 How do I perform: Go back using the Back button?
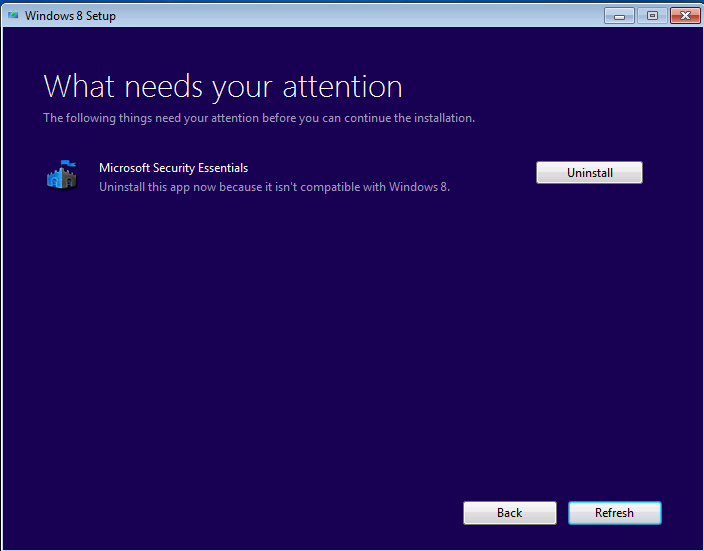tap(509, 513)
